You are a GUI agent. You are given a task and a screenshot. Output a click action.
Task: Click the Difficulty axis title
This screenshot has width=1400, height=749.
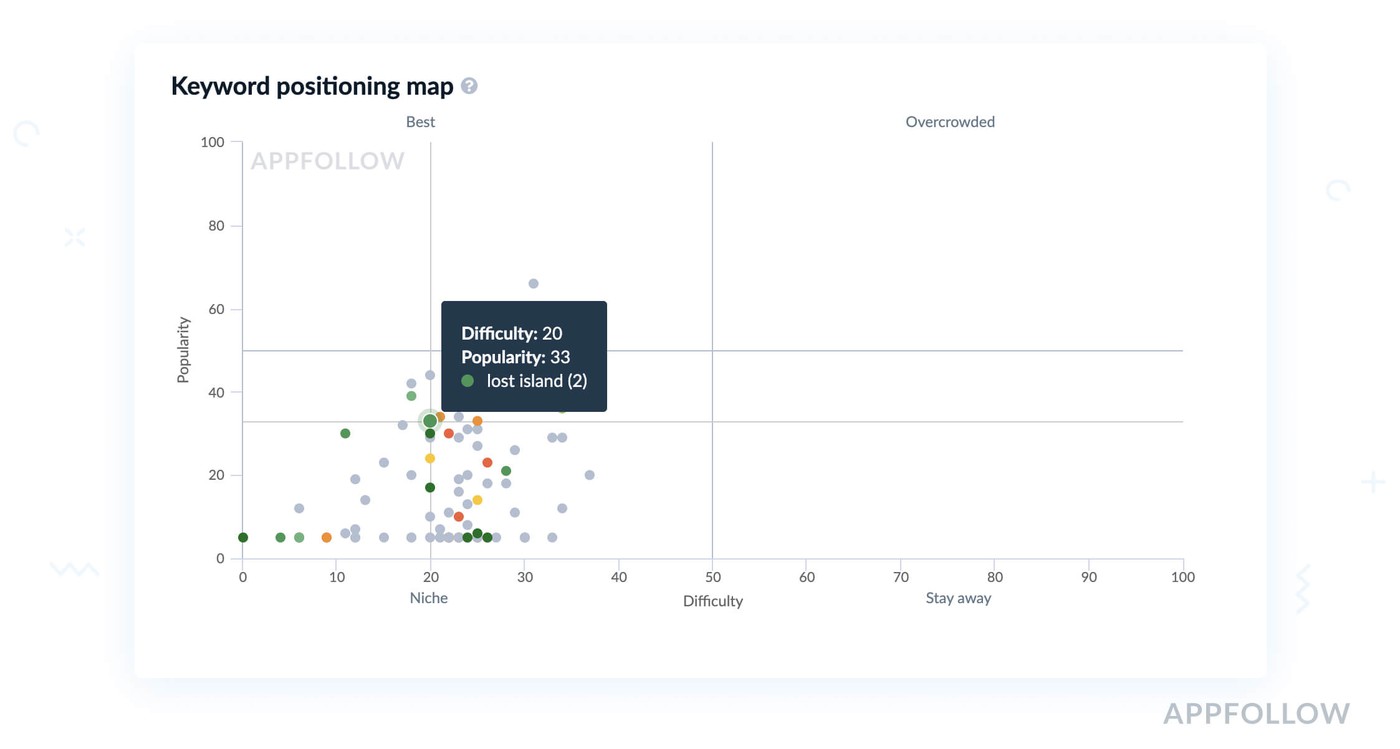pyautogui.click(x=713, y=601)
